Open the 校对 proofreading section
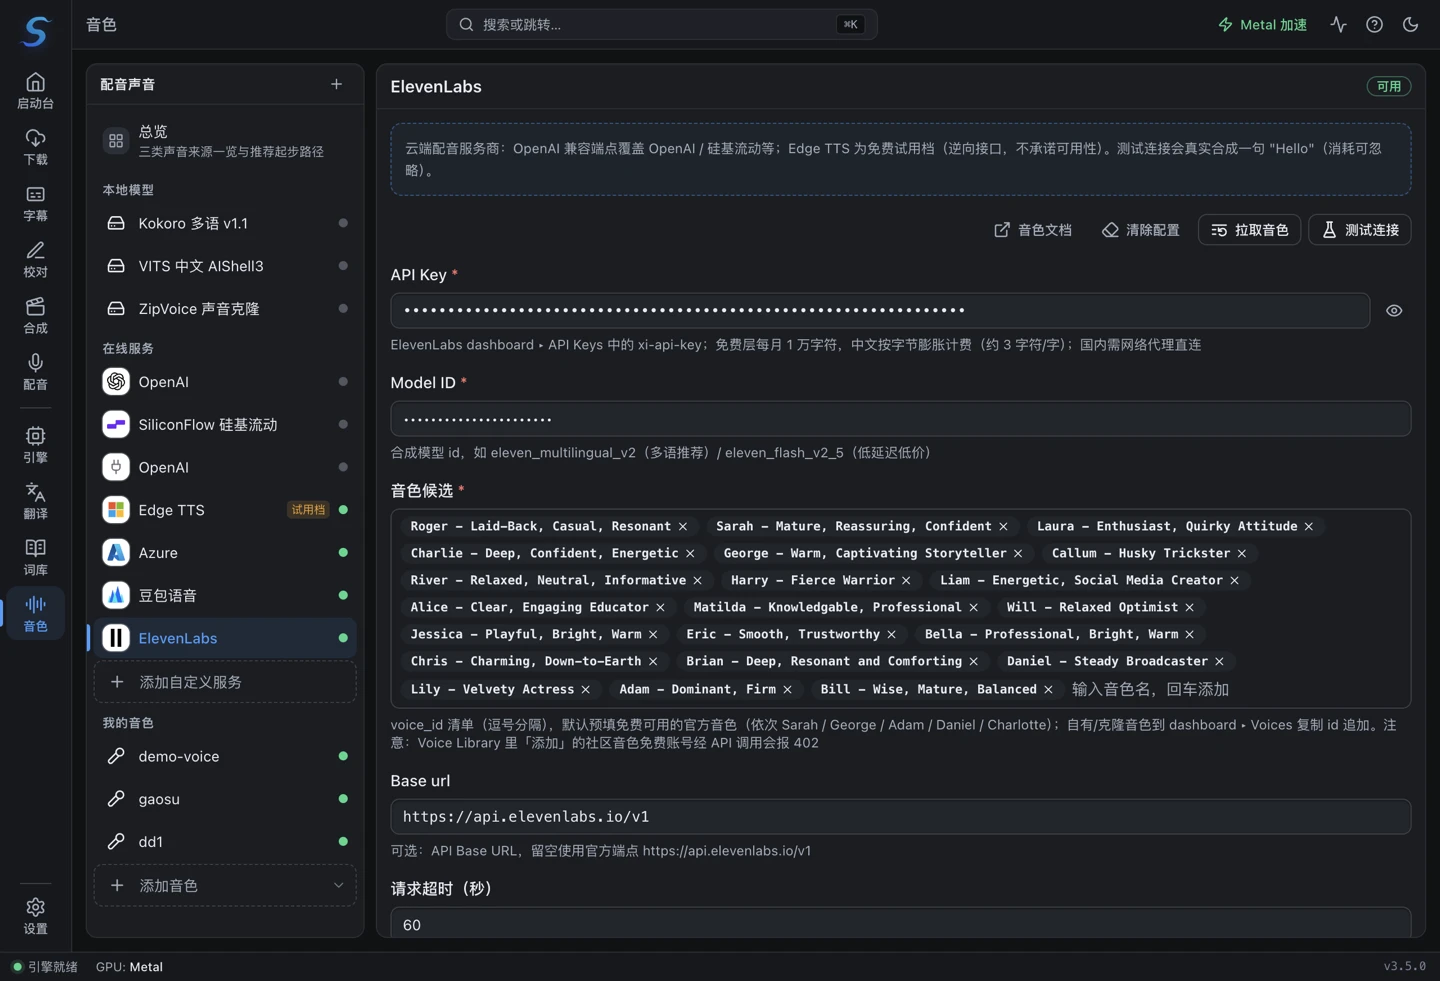The height and width of the screenshot is (981, 1440). (x=35, y=259)
